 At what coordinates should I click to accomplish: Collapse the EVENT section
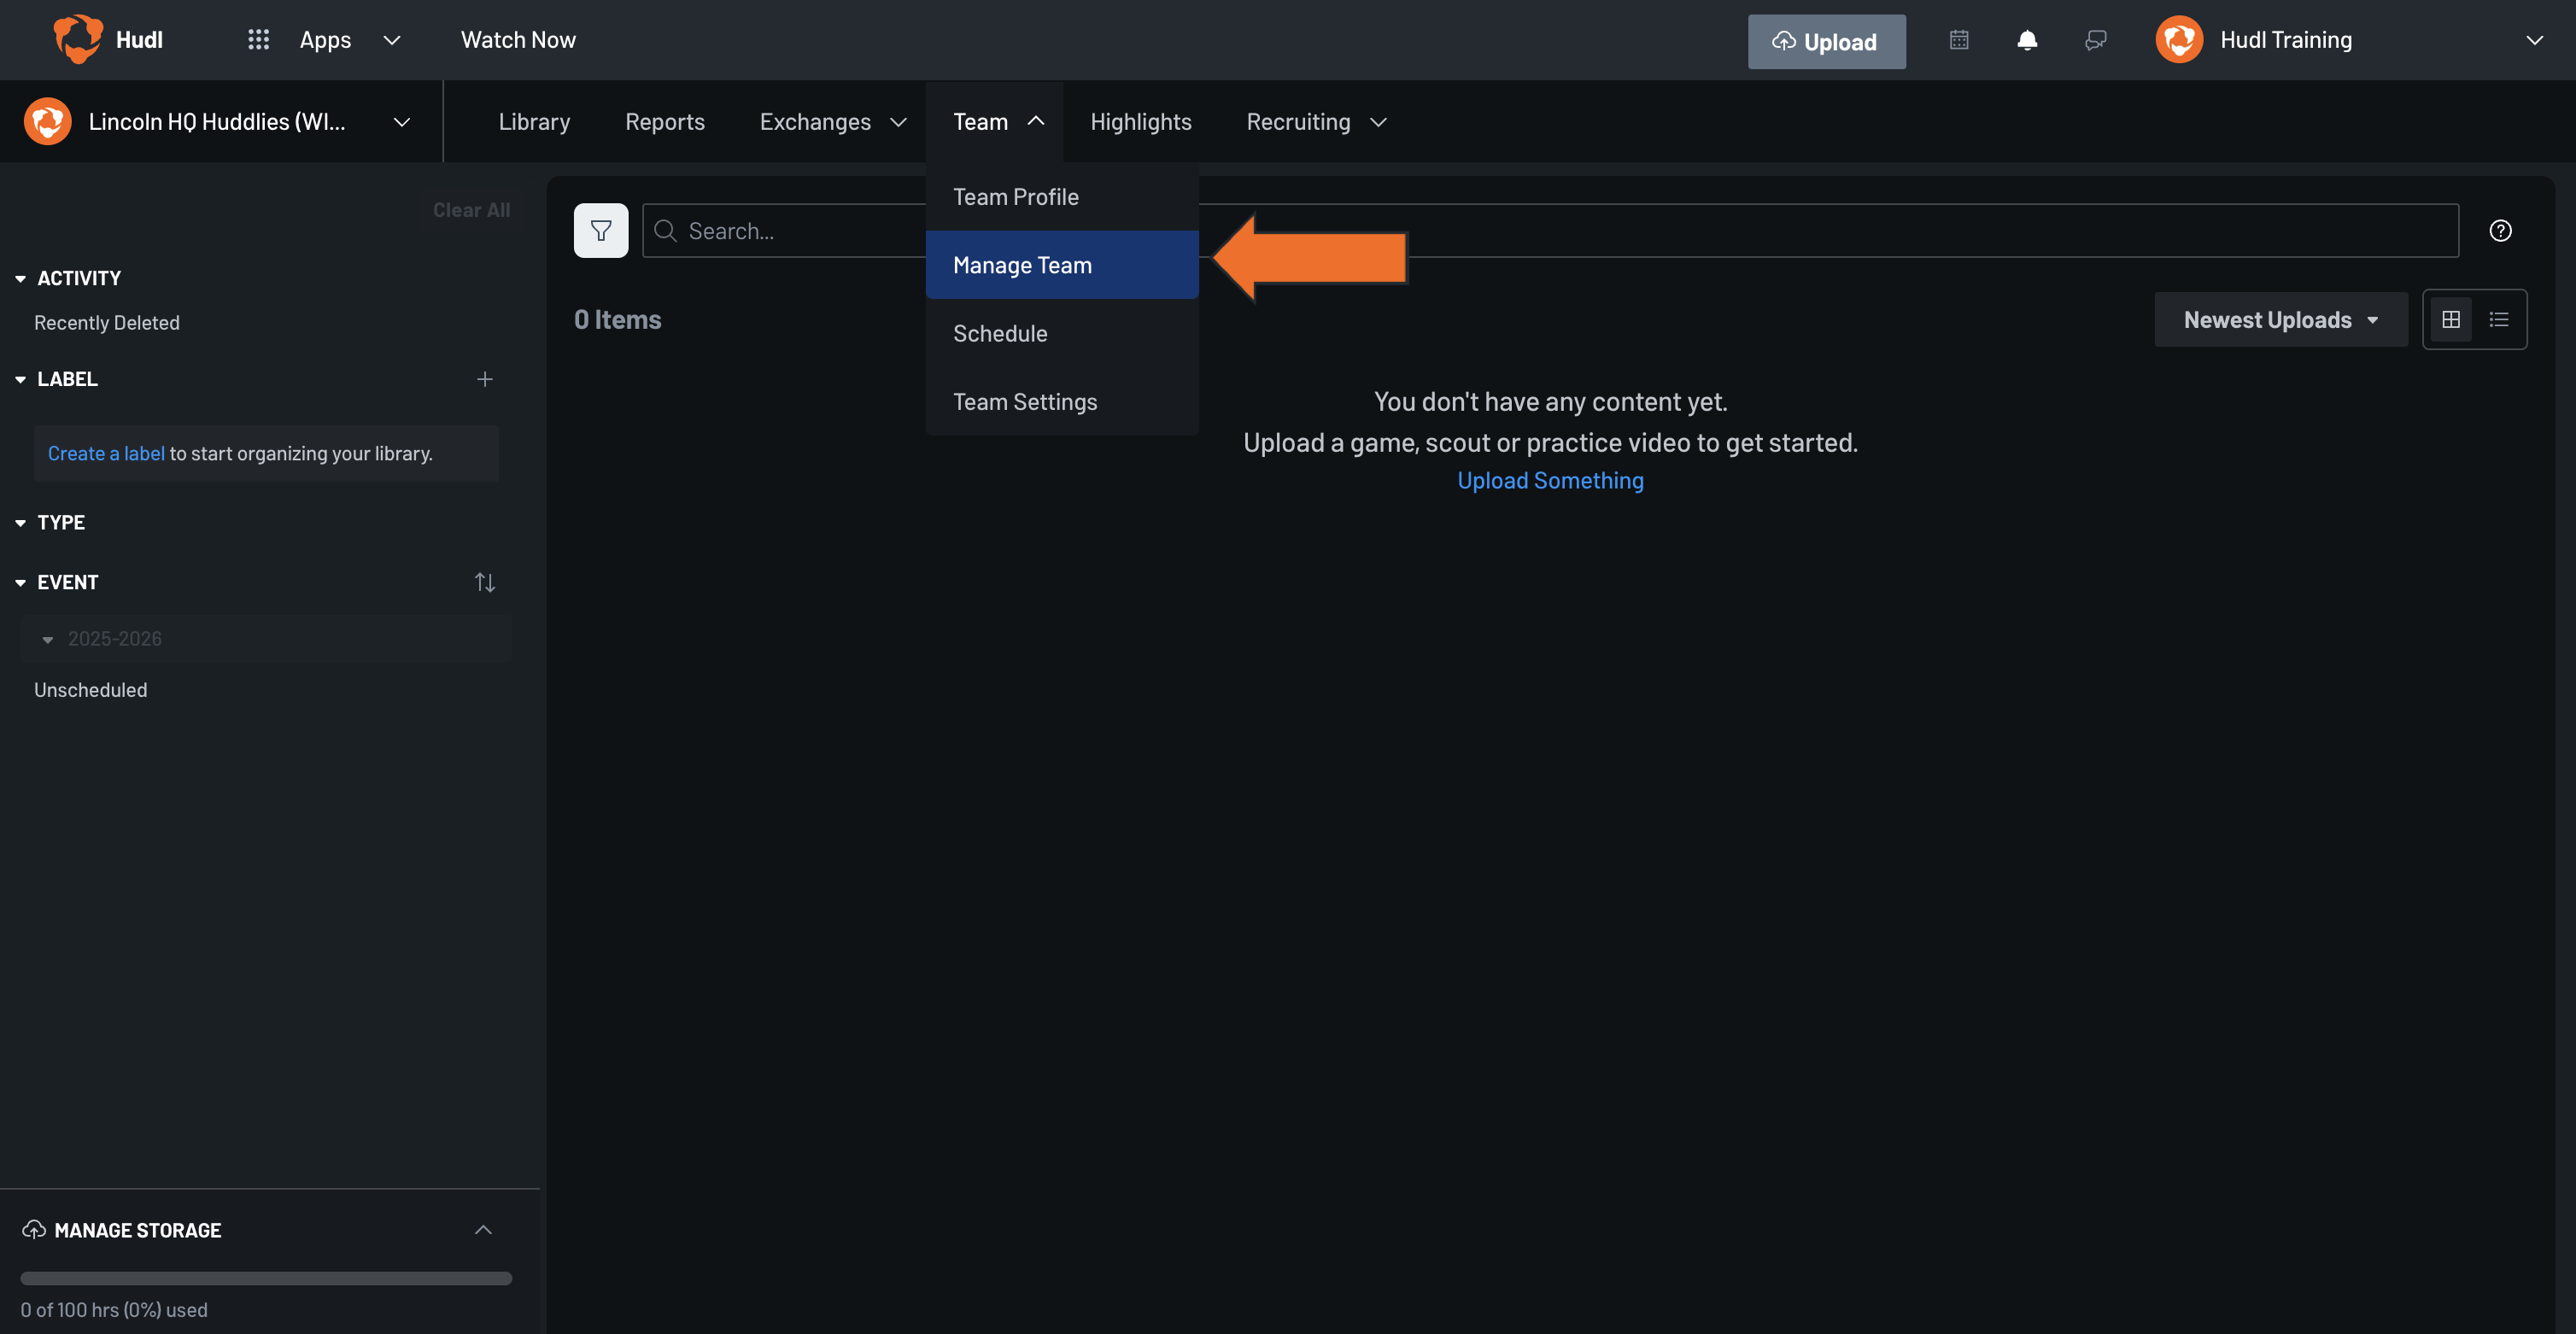coord(20,582)
